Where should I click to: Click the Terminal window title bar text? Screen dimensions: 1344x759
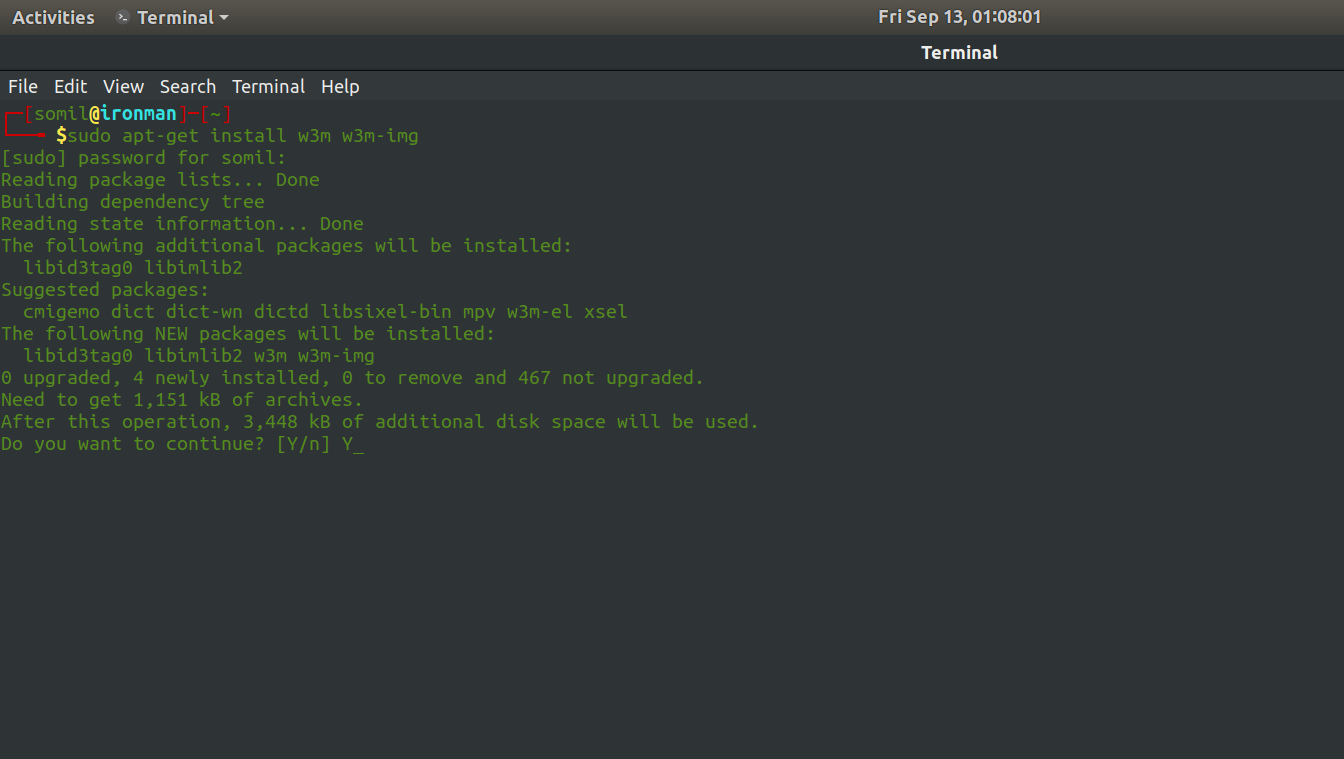(959, 53)
